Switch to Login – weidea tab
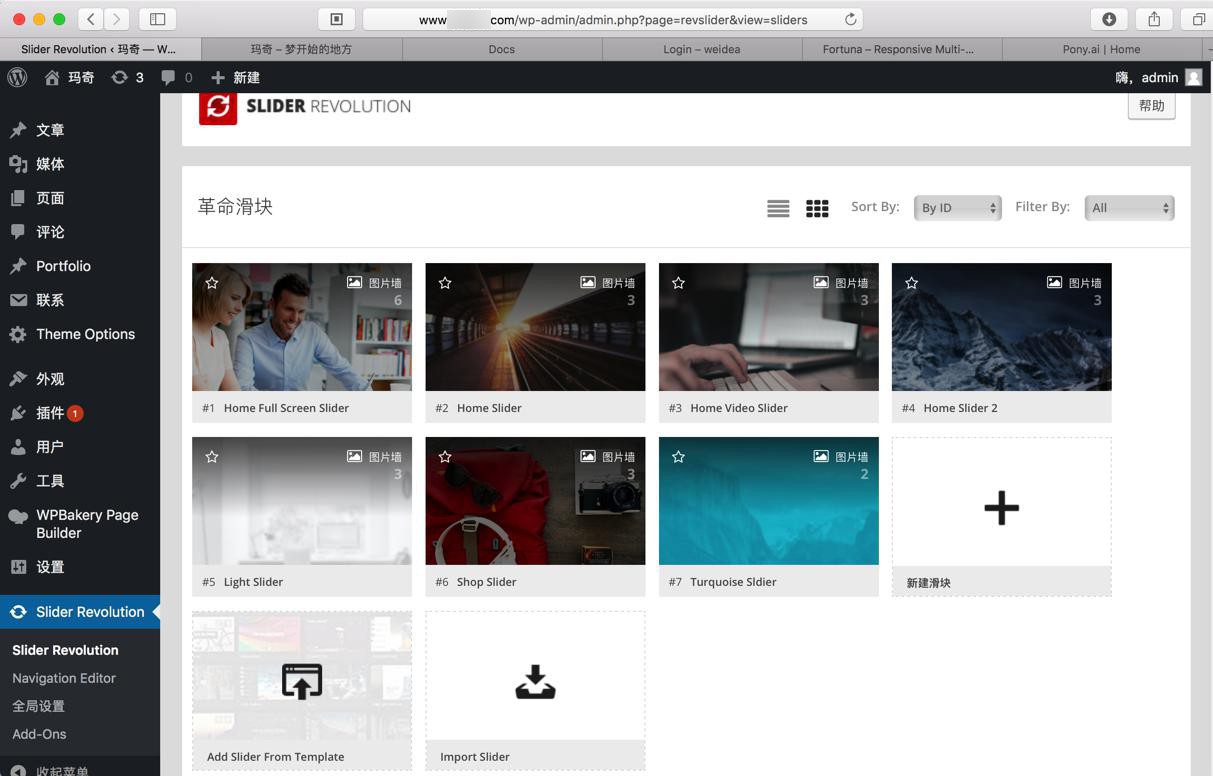The image size is (1213, 776). [702, 49]
